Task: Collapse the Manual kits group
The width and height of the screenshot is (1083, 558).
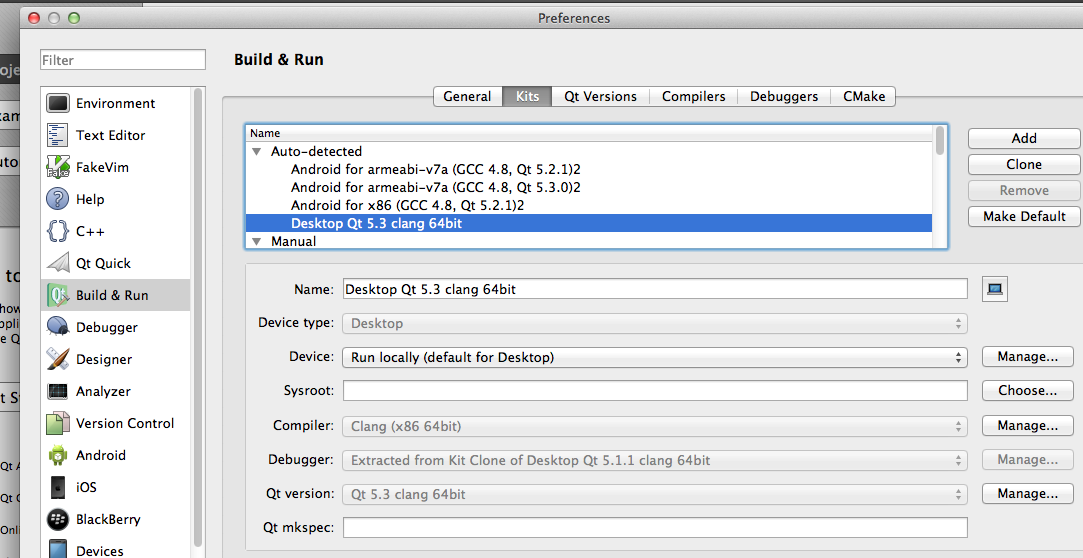Action: 257,241
